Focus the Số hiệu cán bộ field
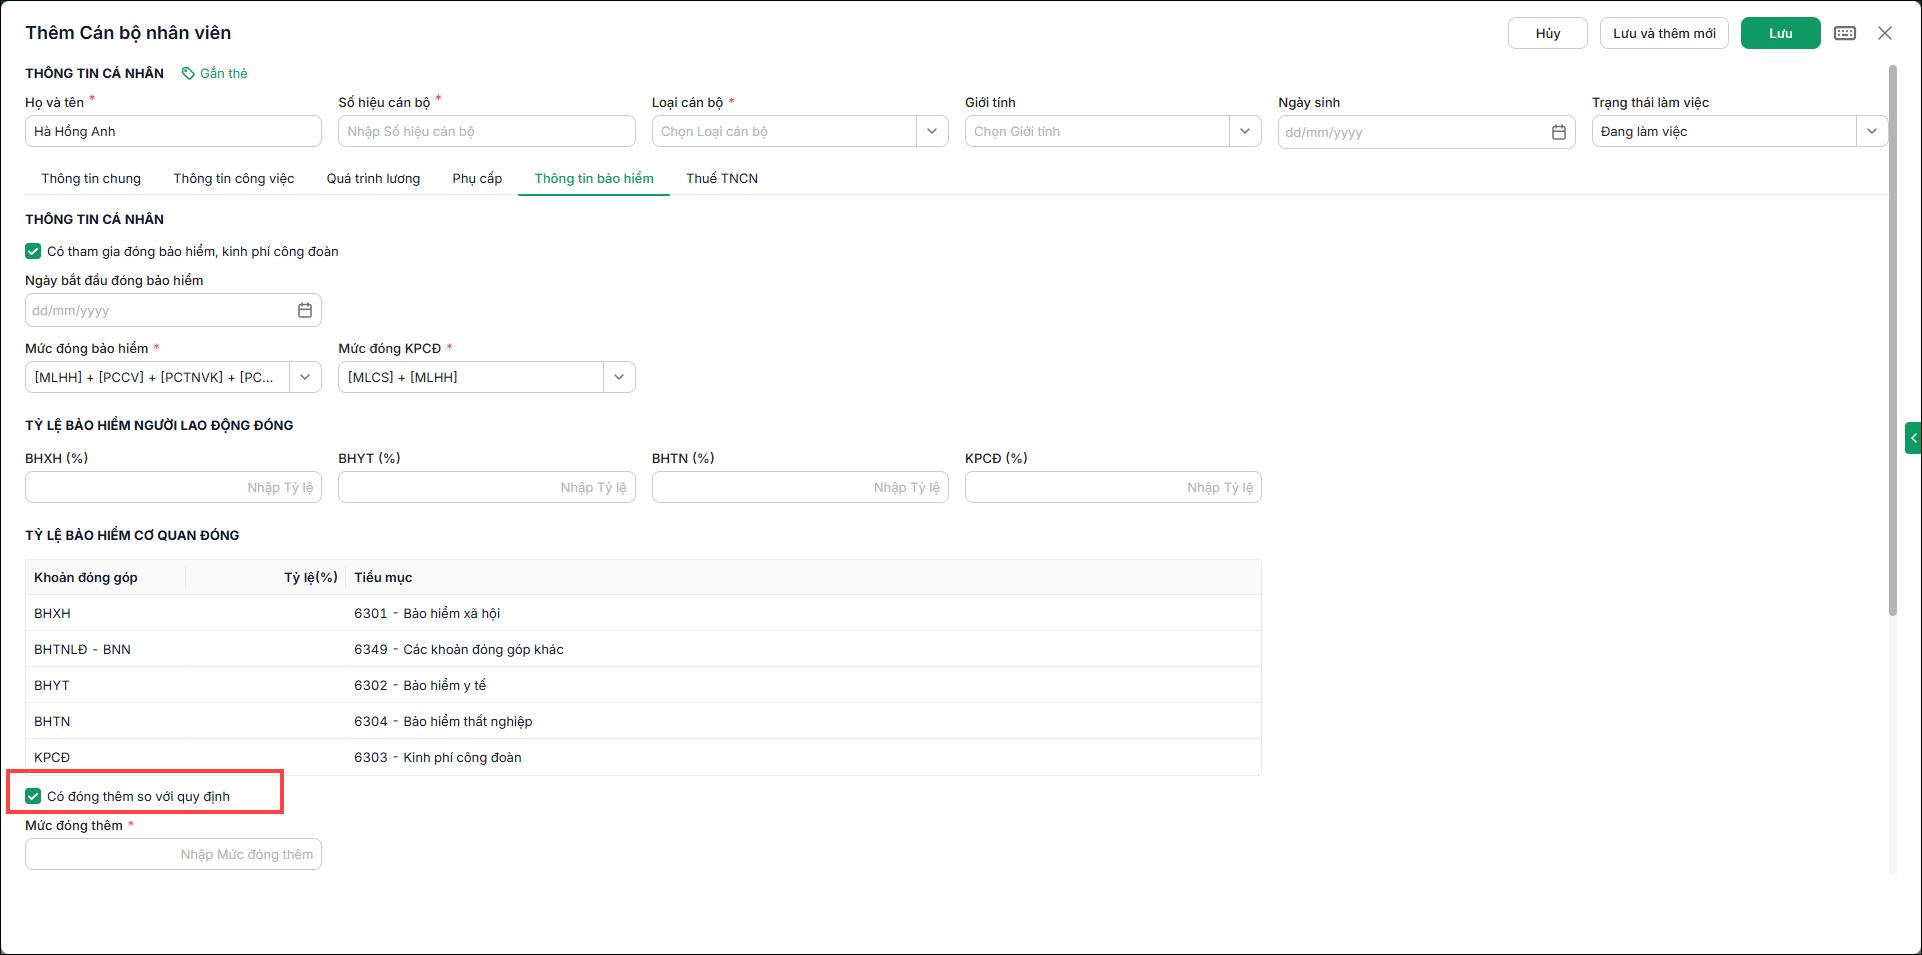The height and width of the screenshot is (955, 1922). point(487,131)
